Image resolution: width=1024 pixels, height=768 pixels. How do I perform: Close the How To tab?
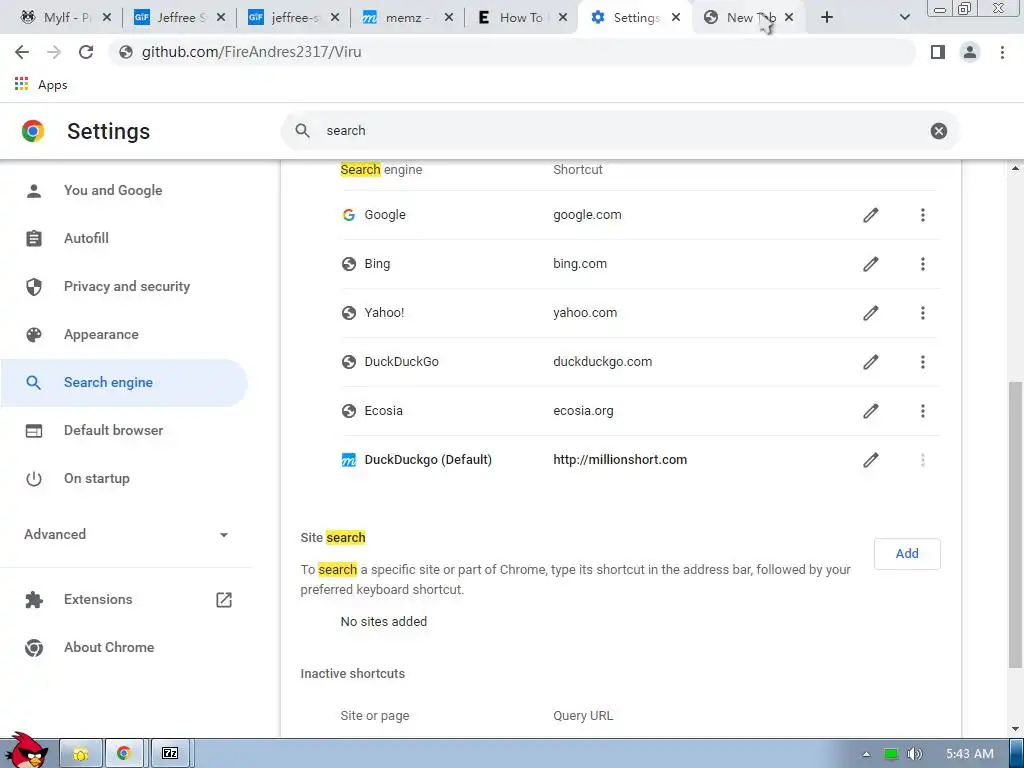coord(563,18)
